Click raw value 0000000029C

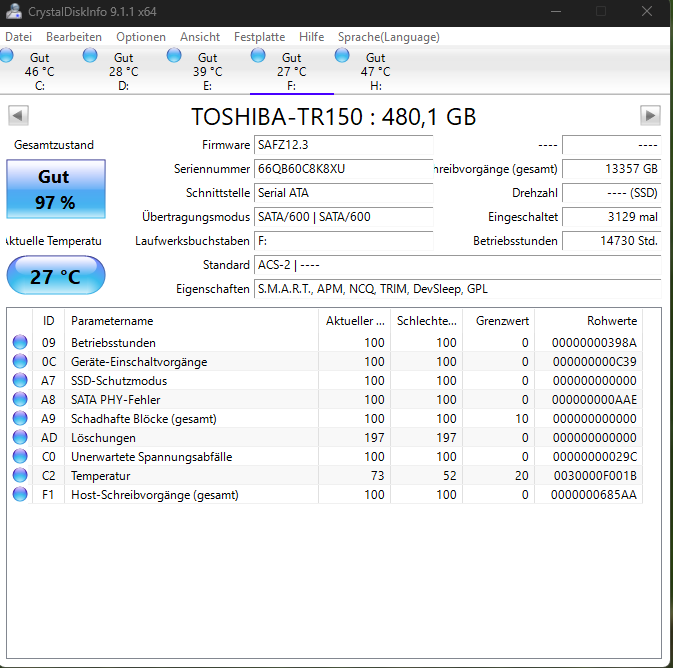(x=594, y=457)
